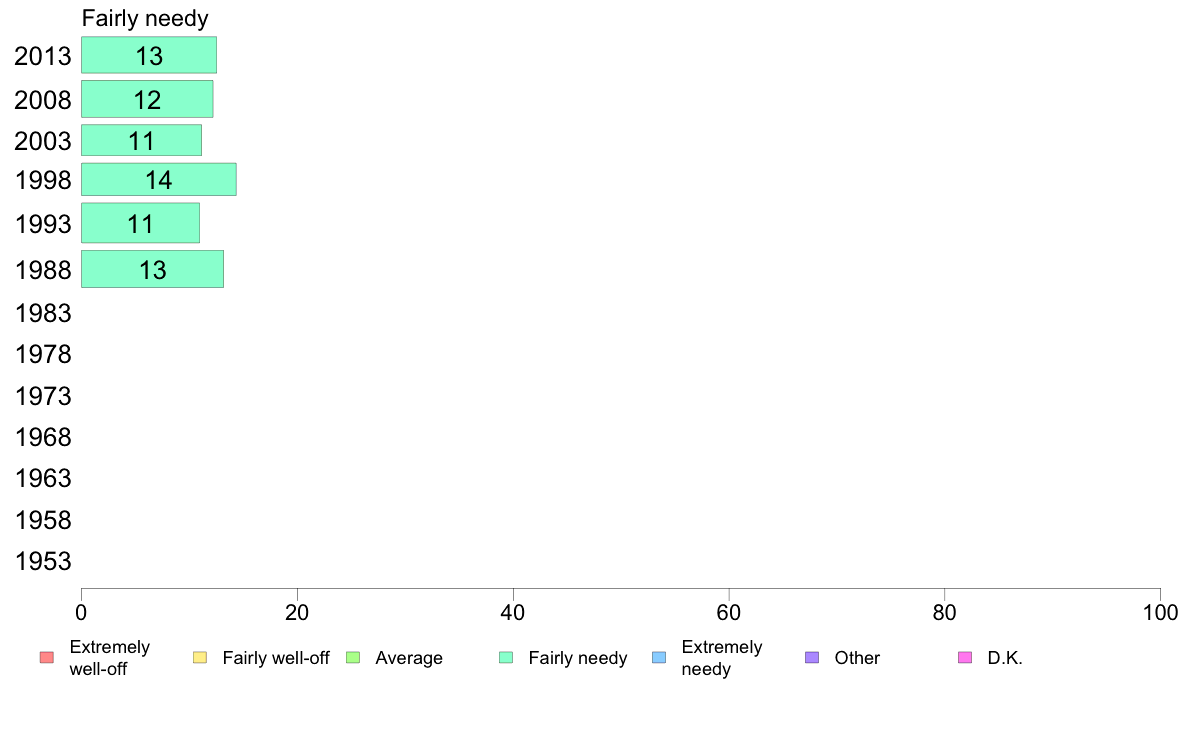Click the red Extremely well-off legend swatch
Image resolution: width=1188 pixels, height=736 pixels.
[x=47, y=657]
